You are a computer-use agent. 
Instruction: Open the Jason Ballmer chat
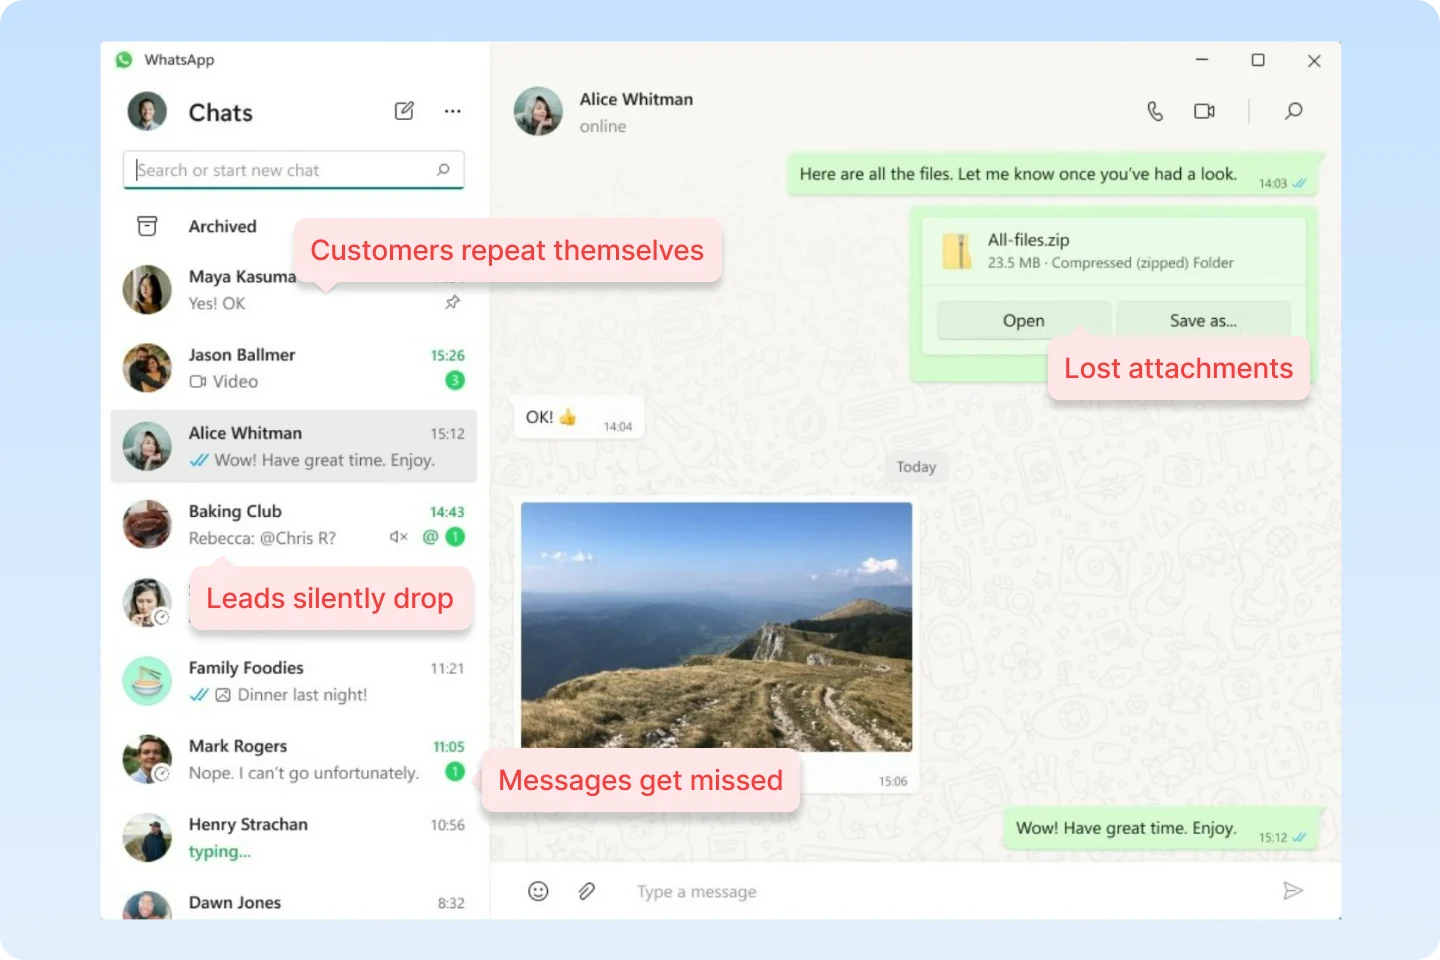click(x=293, y=367)
